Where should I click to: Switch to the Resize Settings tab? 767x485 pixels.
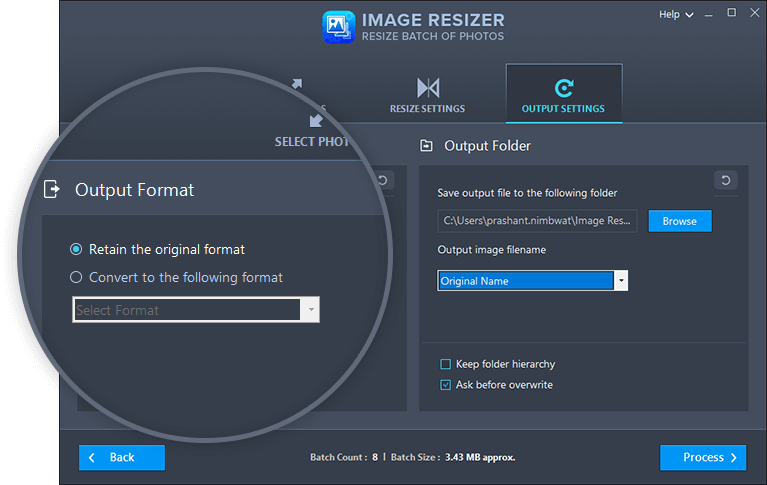[428, 94]
